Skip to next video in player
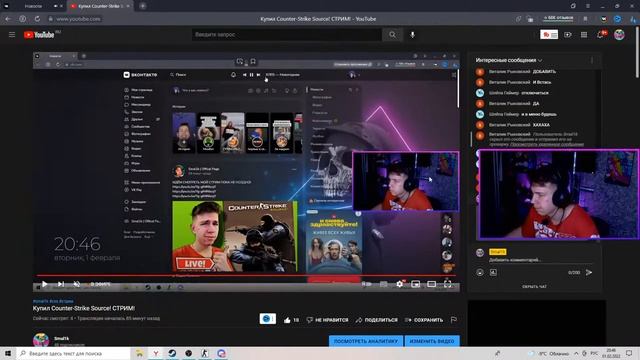The image size is (640, 360). click(61, 284)
